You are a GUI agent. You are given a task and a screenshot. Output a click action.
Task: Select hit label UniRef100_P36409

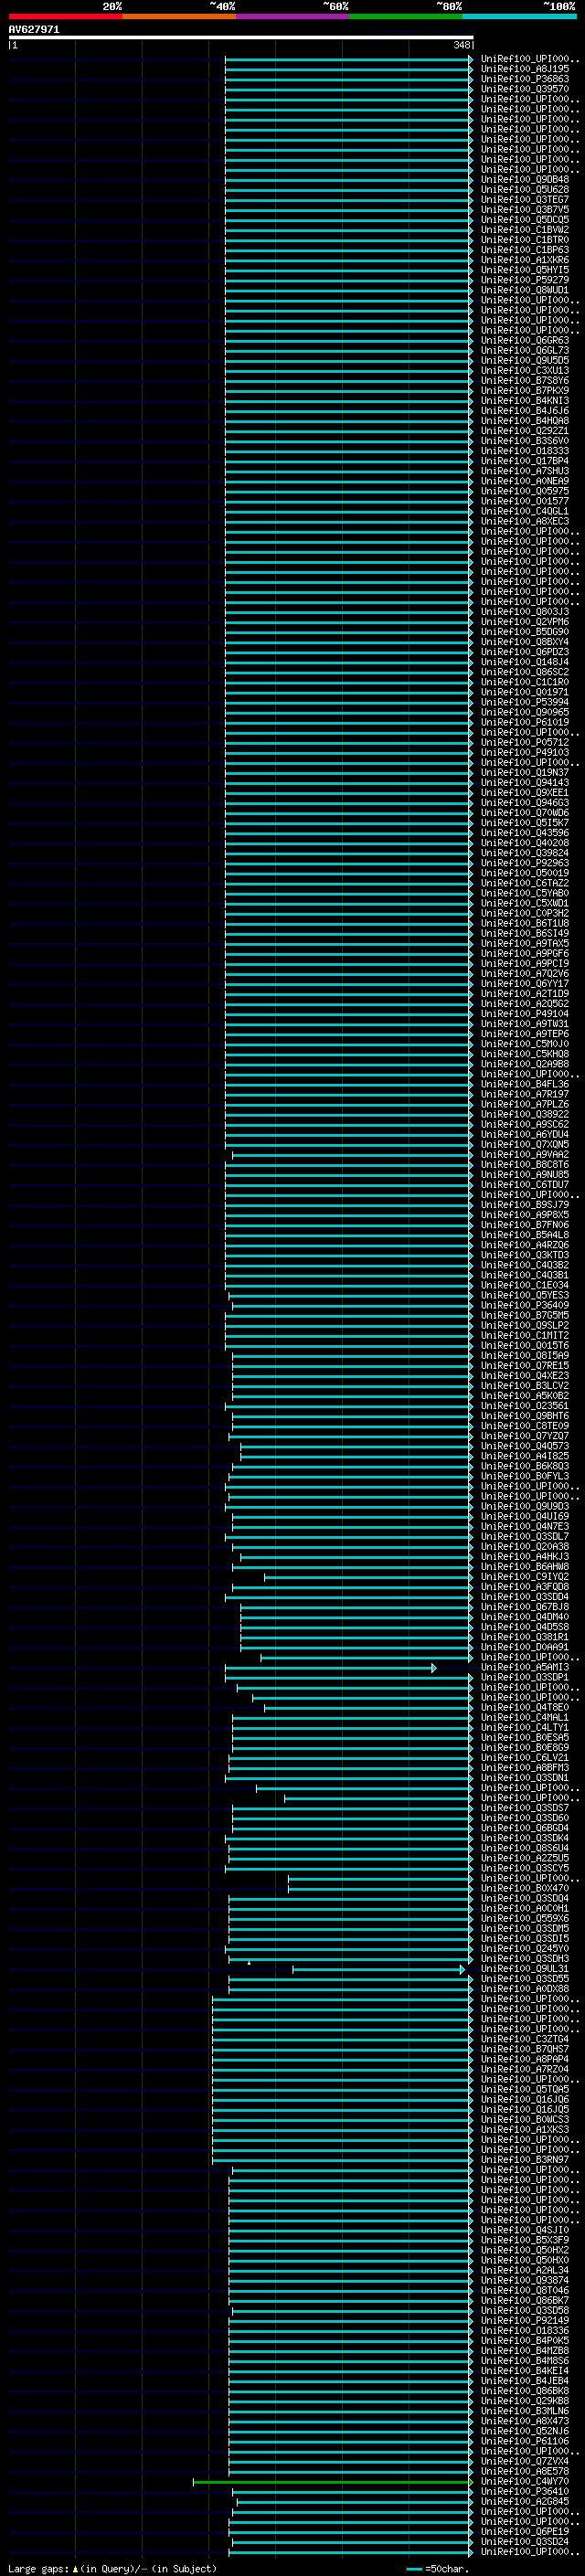click(525, 1305)
